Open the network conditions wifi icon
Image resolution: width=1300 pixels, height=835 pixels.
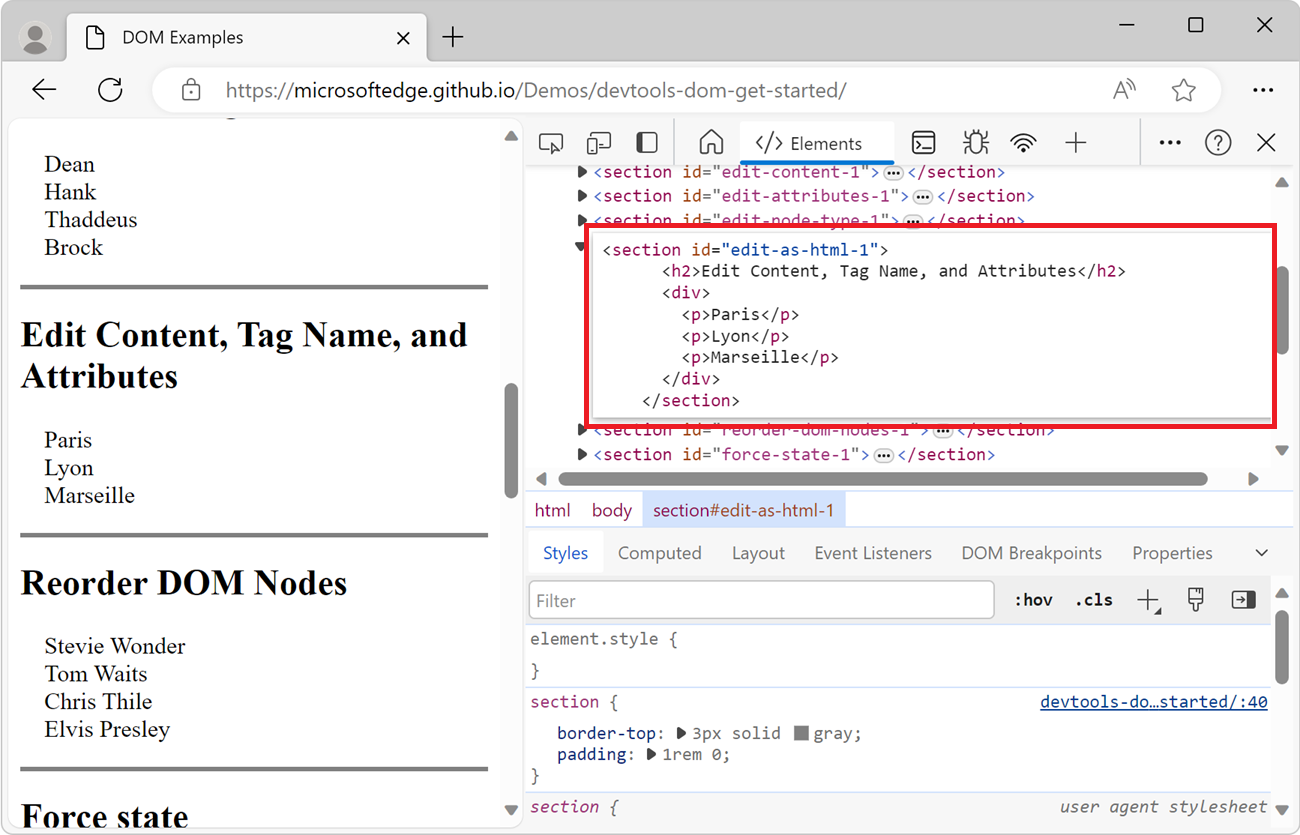1024,142
